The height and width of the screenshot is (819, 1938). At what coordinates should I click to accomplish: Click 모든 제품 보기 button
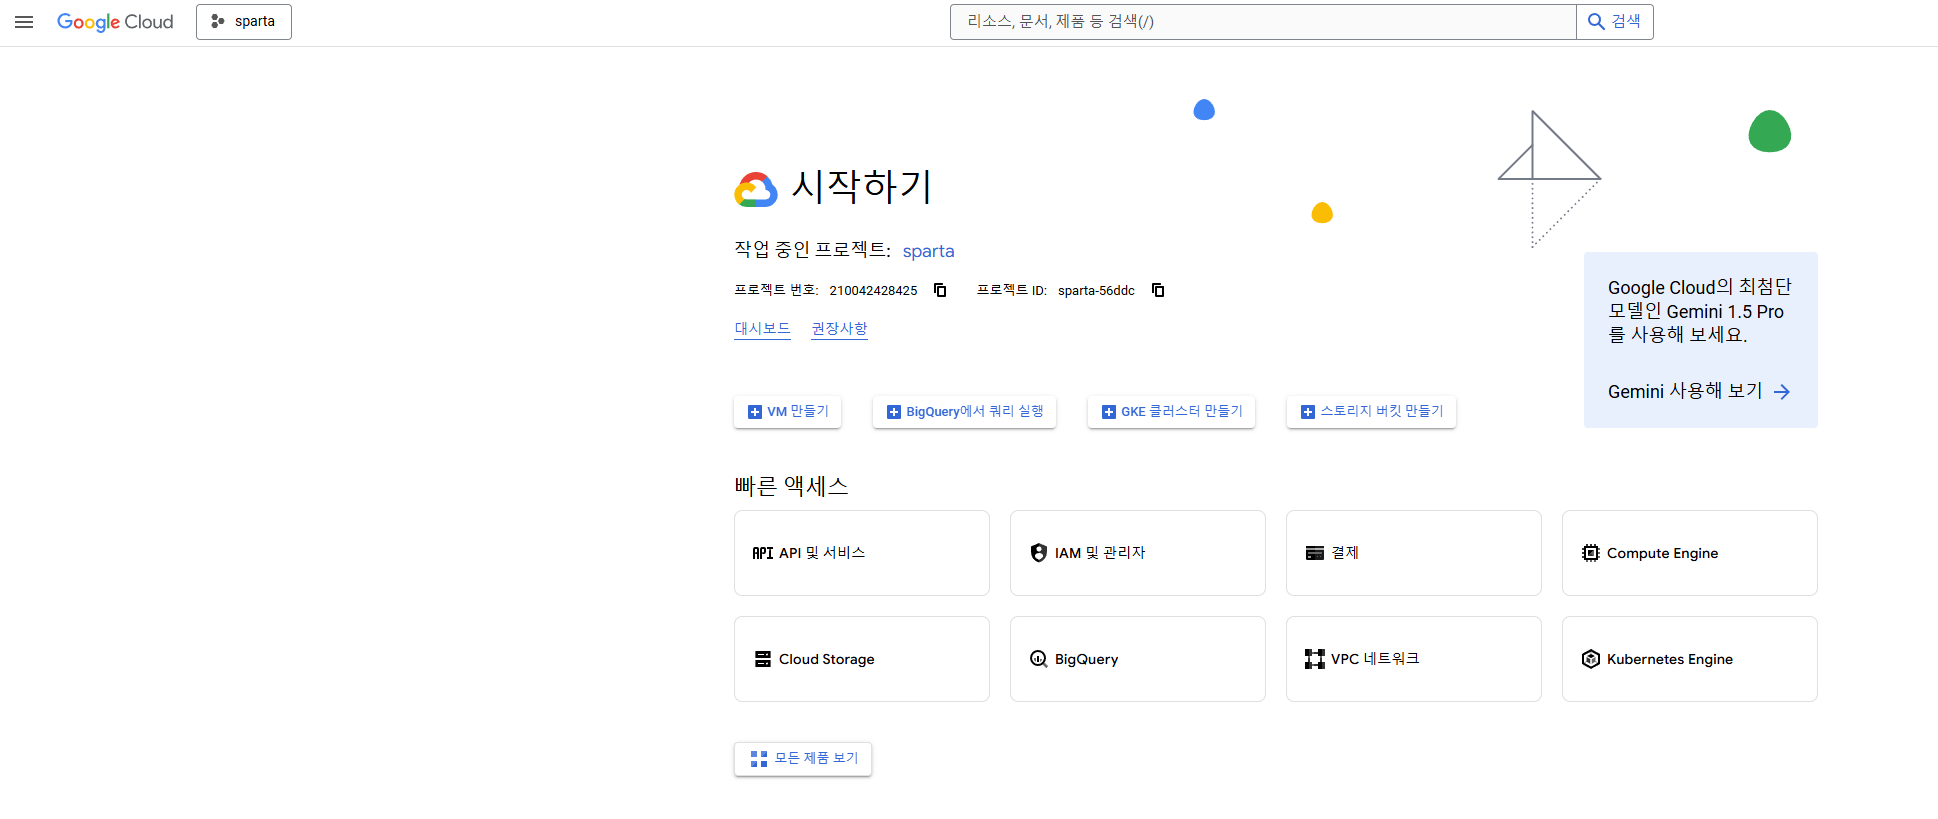(x=803, y=759)
